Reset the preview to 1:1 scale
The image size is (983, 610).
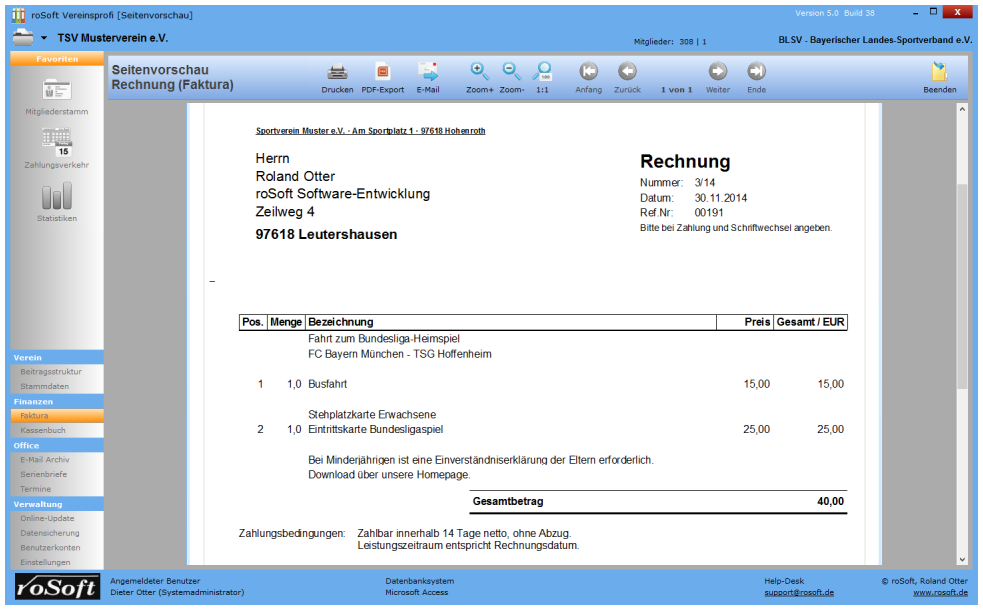[x=542, y=72]
